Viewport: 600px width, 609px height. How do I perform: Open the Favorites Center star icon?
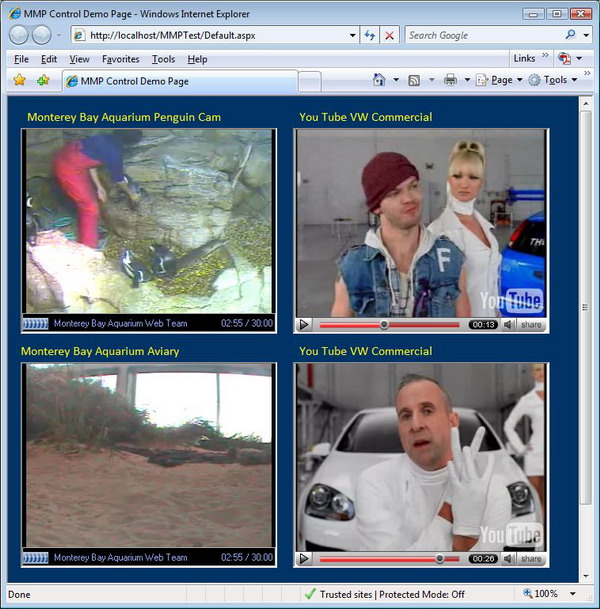(19, 80)
